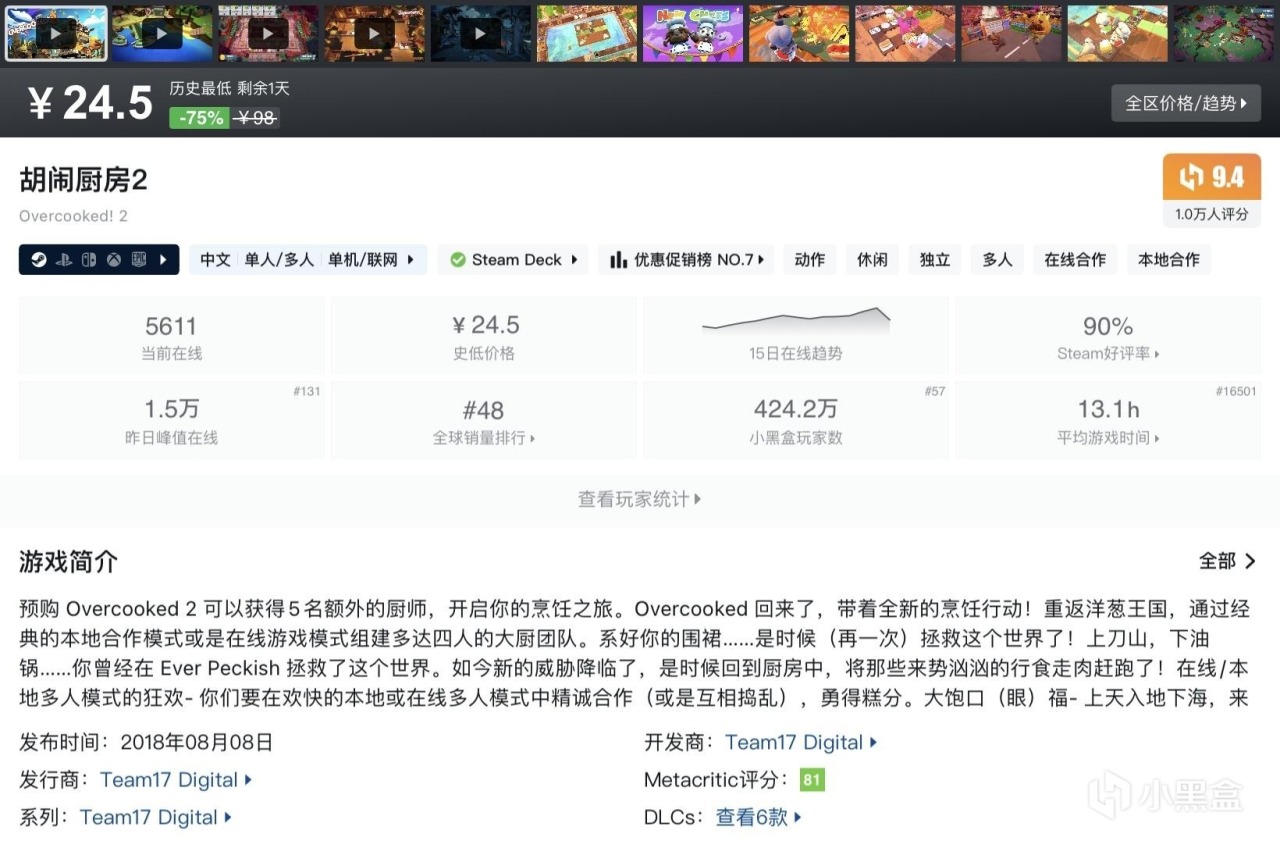Viewport: 1280px width, 841px height.
Task: Play the fifth trailer with dark blue scene
Action: click(481, 34)
